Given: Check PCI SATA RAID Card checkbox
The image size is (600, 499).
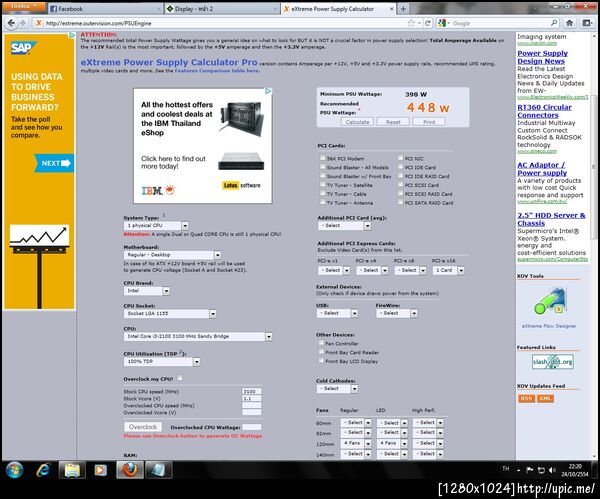Looking at the screenshot, I should [400, 202].
